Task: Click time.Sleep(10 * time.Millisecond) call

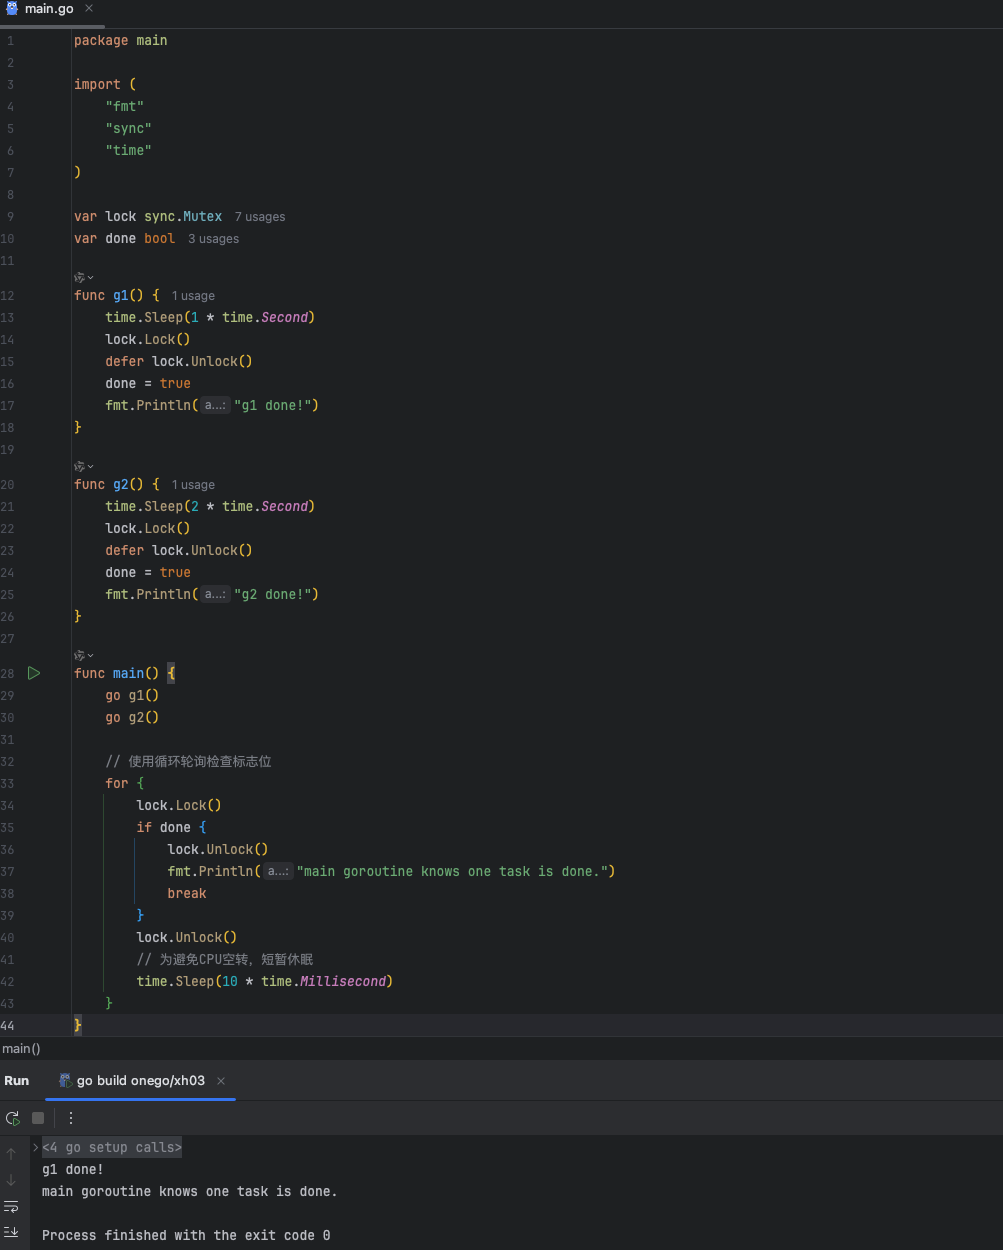Action: pos(265,981)
